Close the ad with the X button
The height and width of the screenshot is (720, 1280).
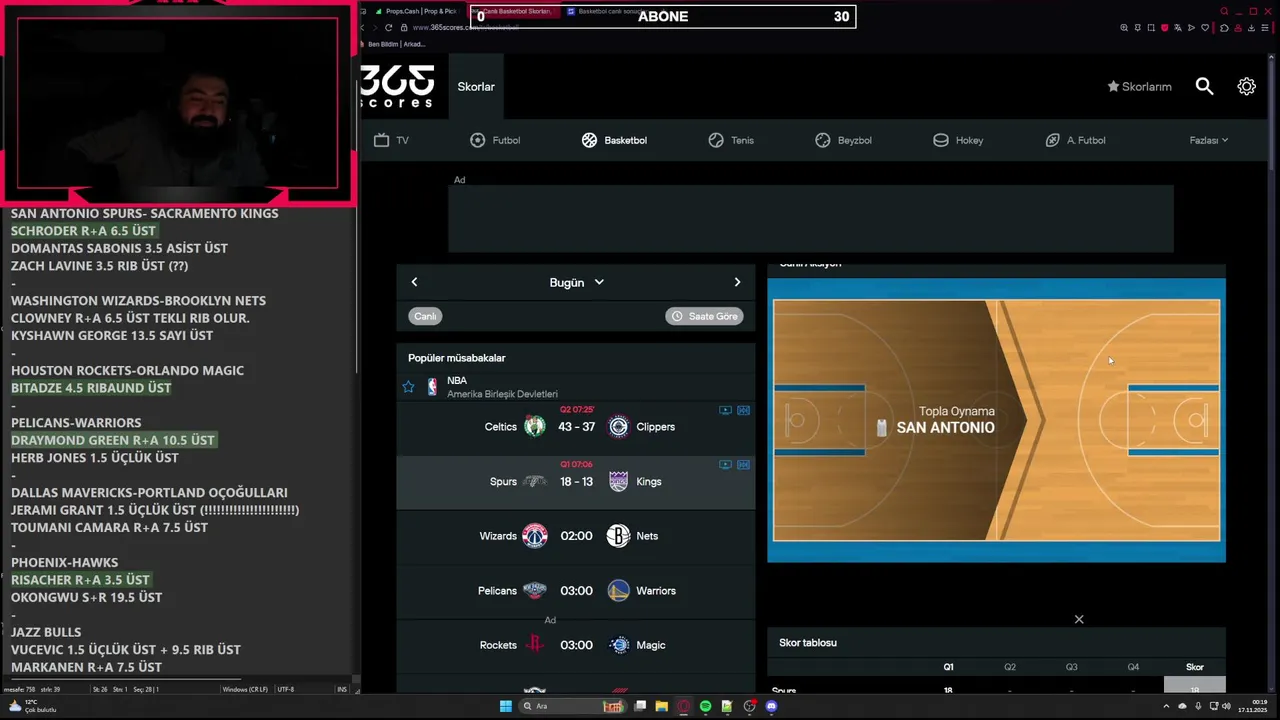(x=1079, y=620)
